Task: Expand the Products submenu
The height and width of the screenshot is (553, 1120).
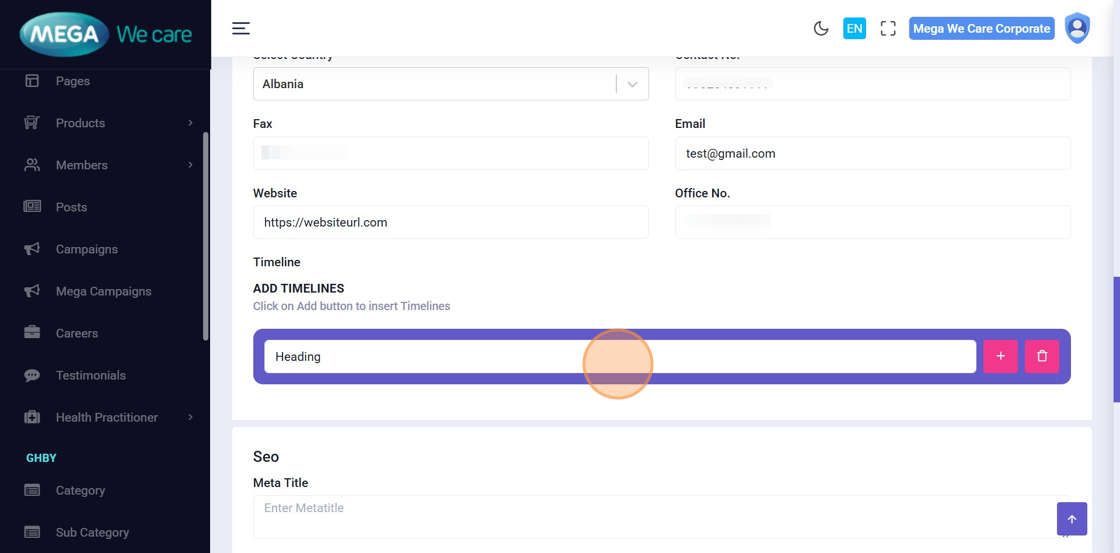Action: (x=190, y=123)
